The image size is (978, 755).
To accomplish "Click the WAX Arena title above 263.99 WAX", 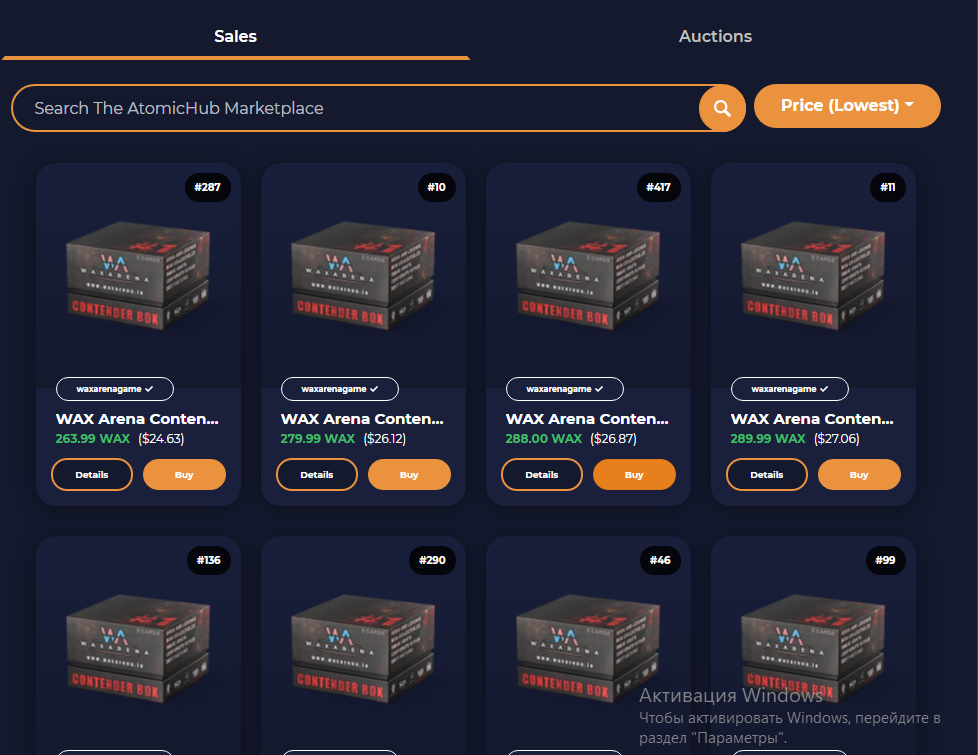I will (137, 419).
